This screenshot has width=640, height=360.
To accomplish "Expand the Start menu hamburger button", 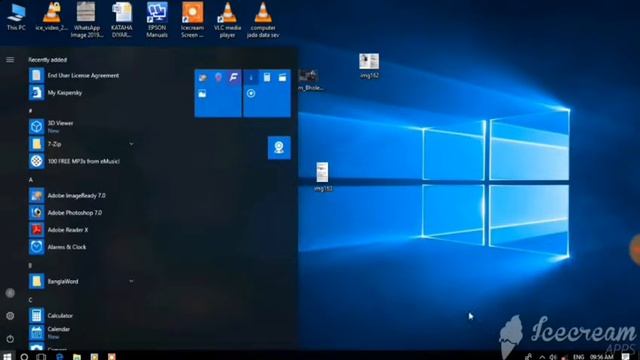I will 10,60.
